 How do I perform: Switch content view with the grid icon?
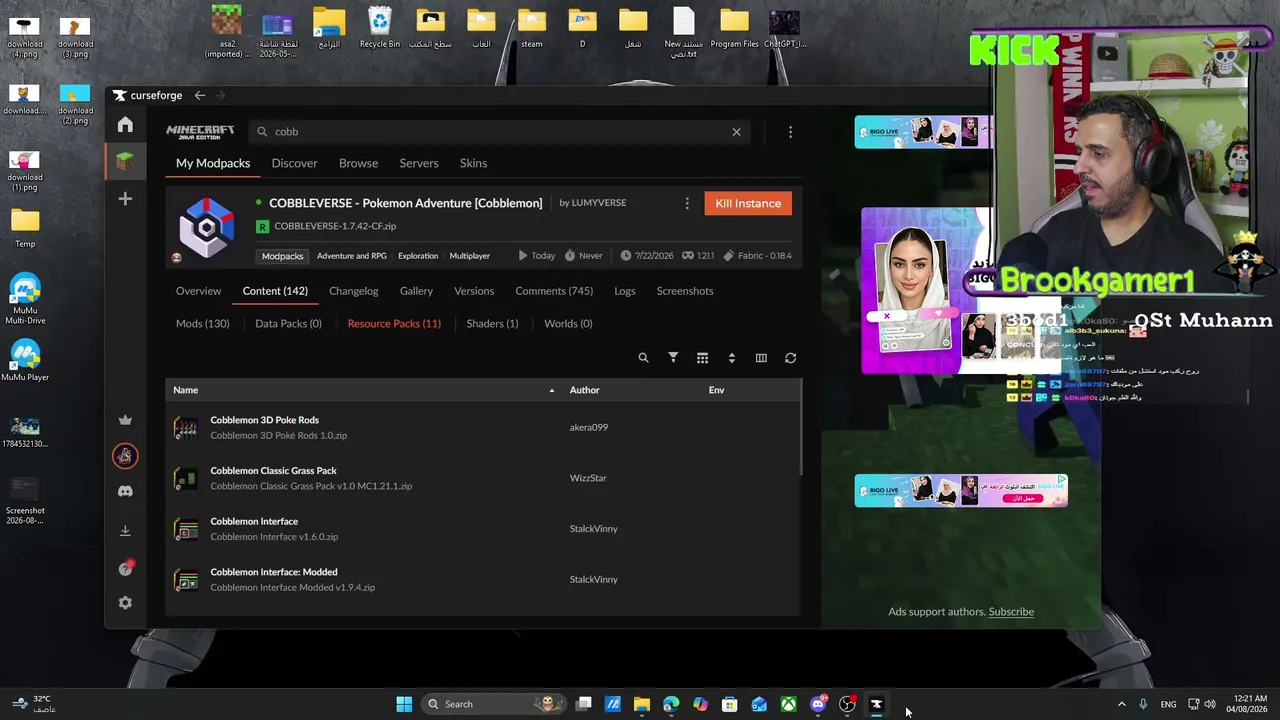[702, 358]
